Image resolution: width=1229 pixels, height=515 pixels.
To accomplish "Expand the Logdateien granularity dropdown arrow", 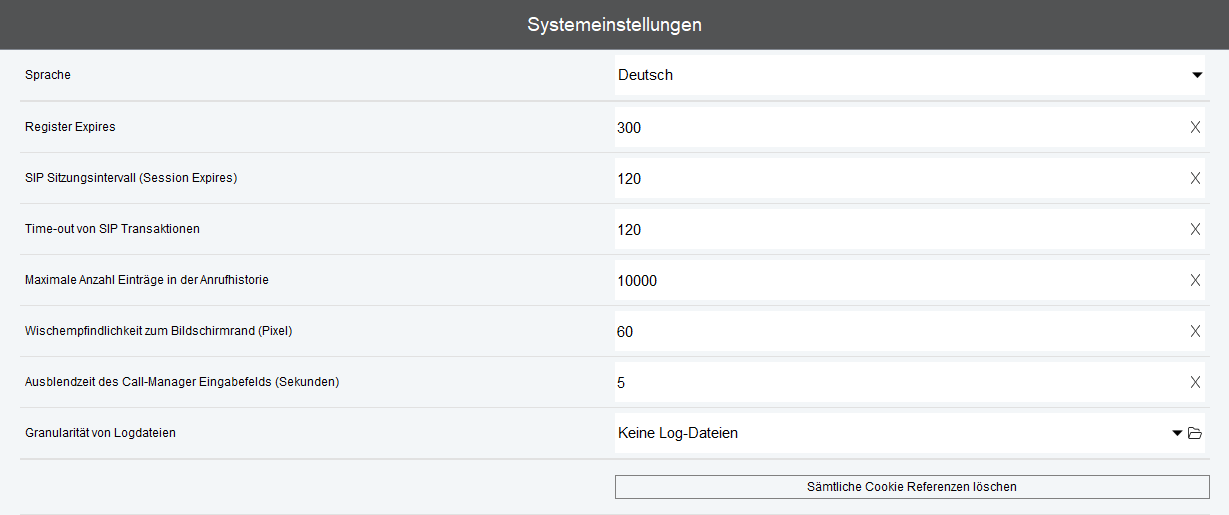I will pos(1177,433).
